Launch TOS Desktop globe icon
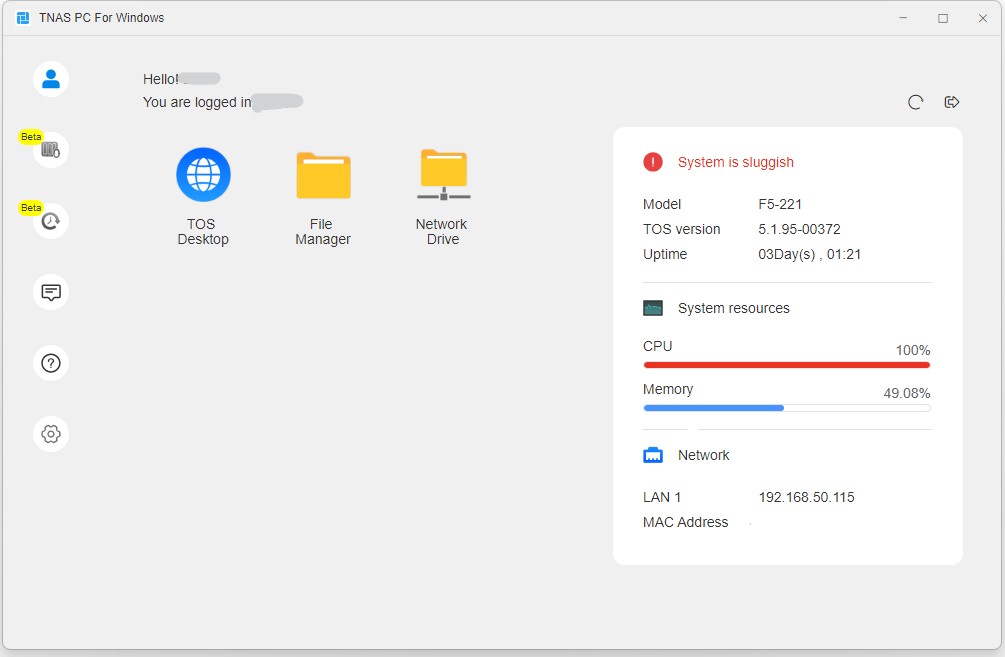The width and height of the screenshot is (1005, 657). click(203, 174)
